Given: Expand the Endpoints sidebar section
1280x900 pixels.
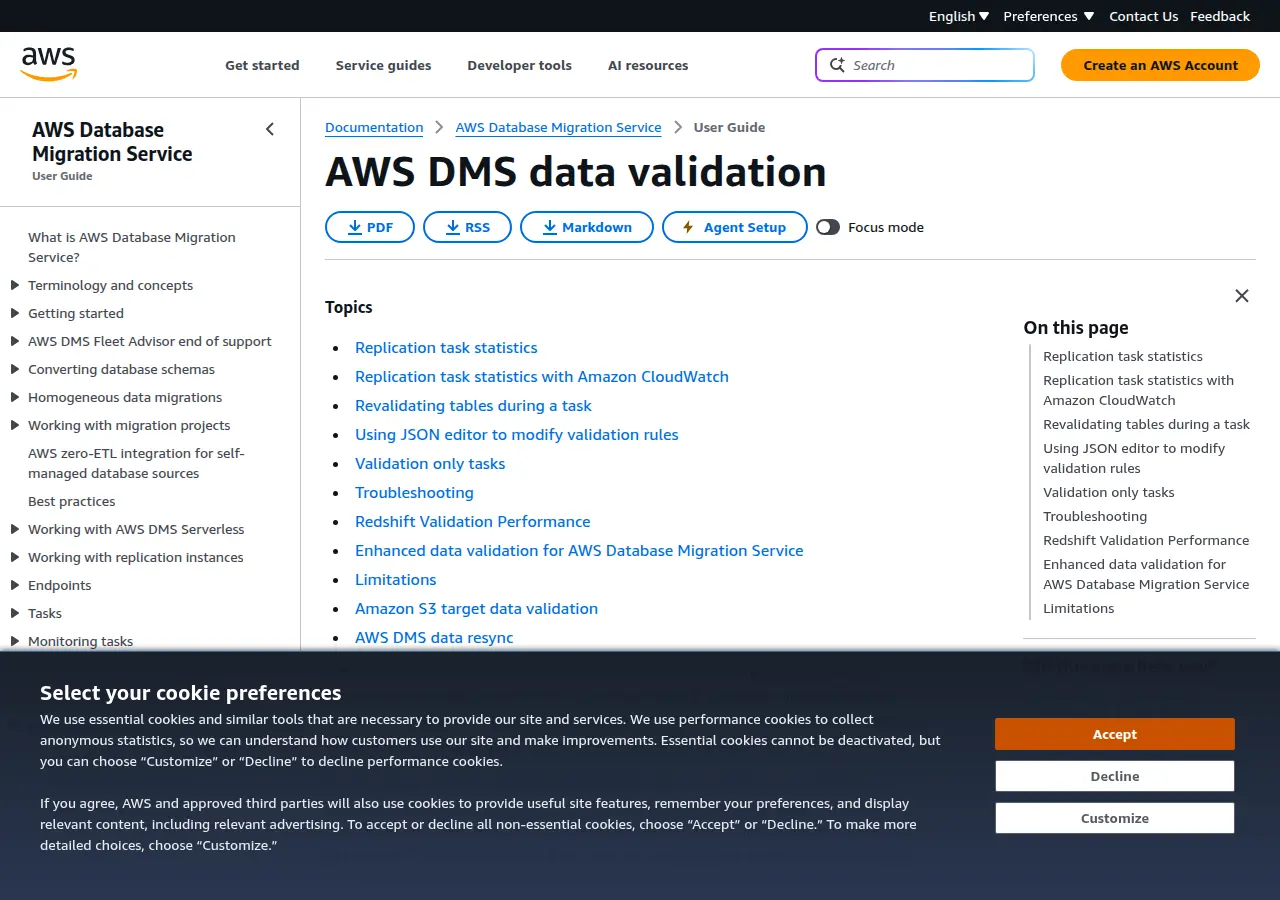Looking at the screenshot, I should click(x=15, y=585).
